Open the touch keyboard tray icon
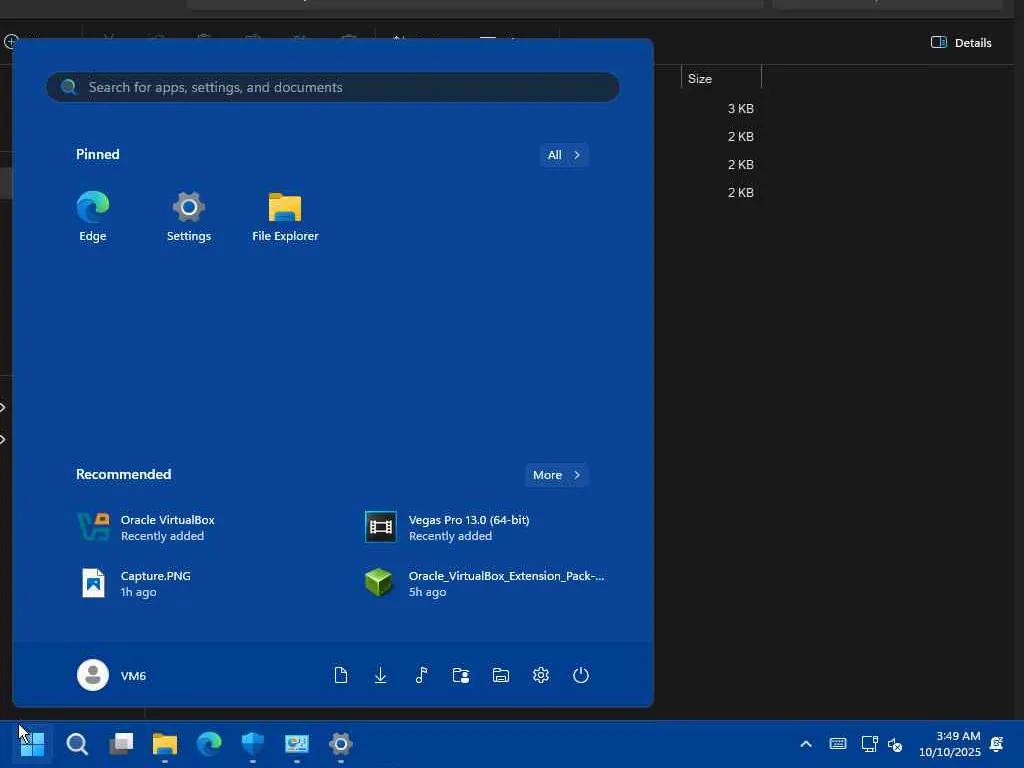Viewport: 1024px width, 768px height. point(838,744)
